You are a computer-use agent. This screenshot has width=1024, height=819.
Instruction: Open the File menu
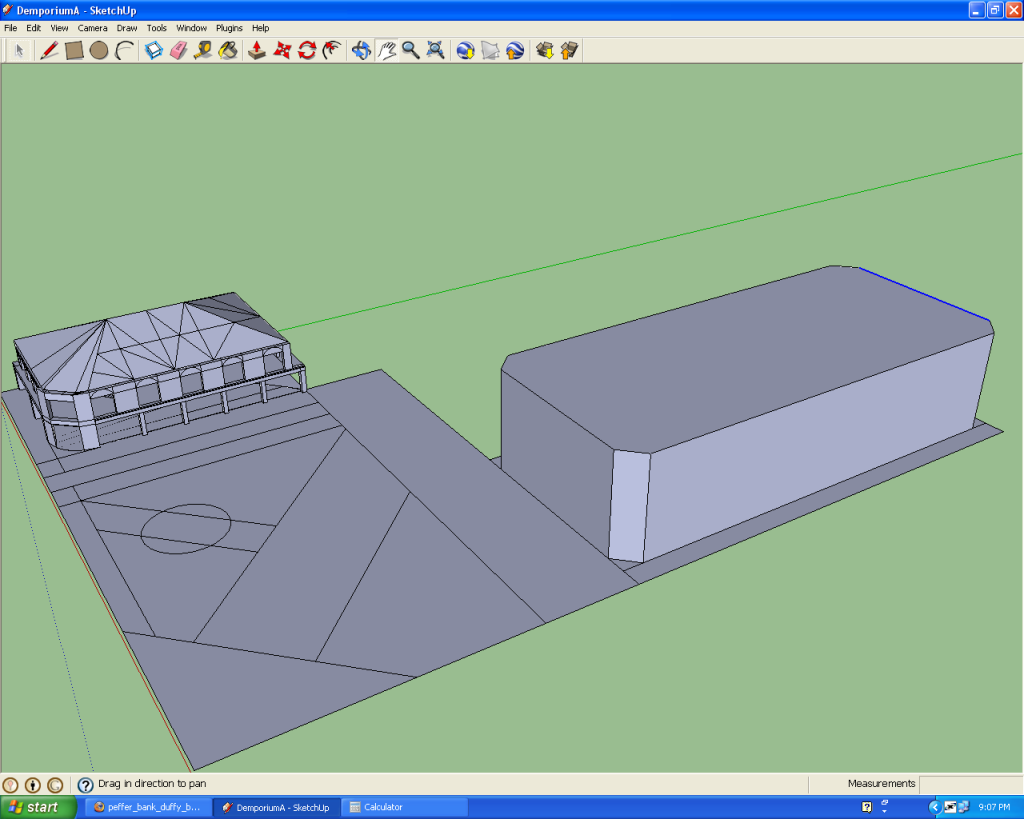[x=10, y=28]
